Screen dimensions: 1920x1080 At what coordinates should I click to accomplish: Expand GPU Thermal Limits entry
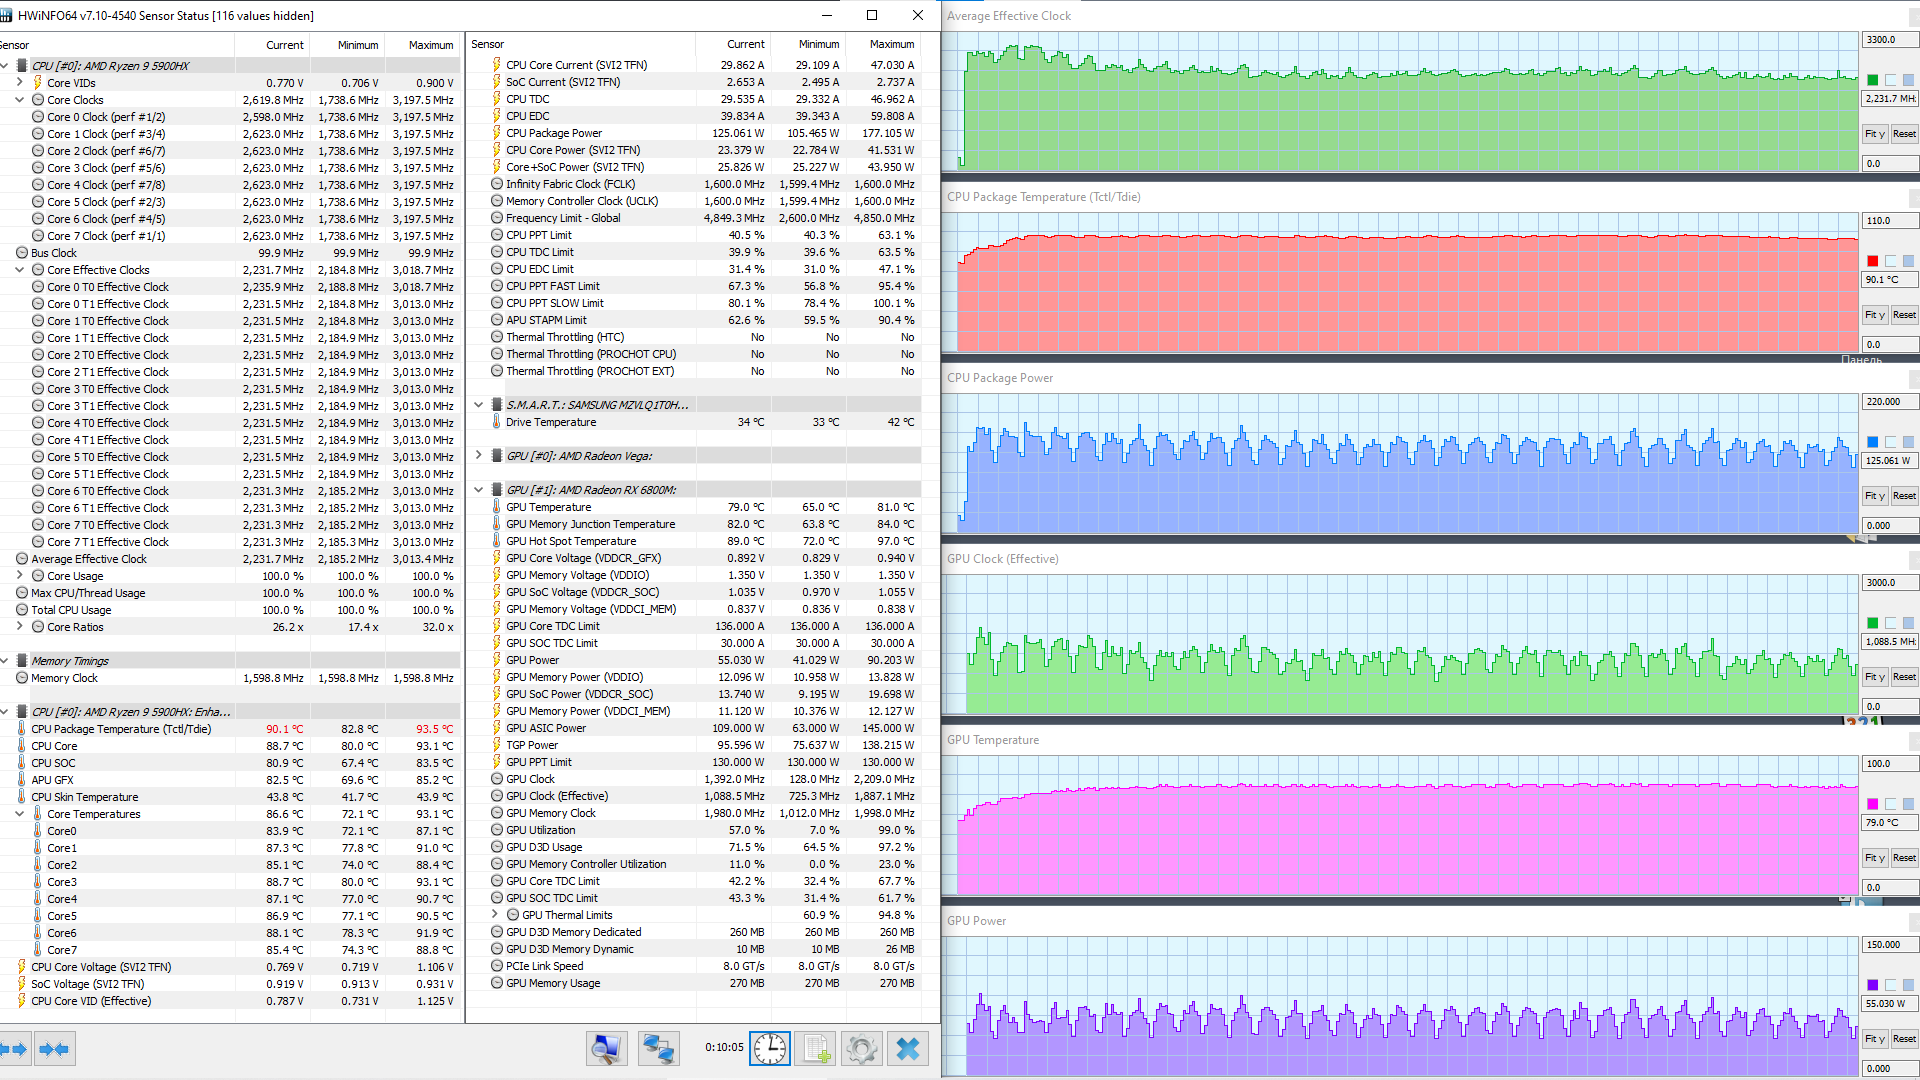coord(494,915)
